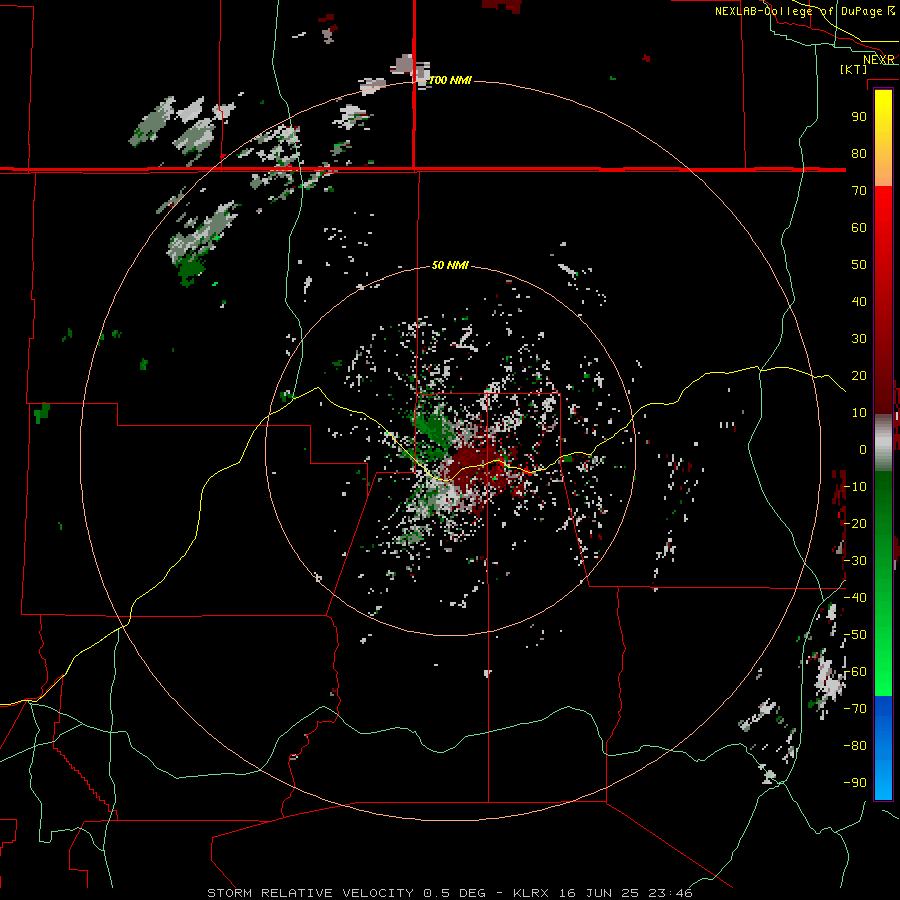Click the 60 value on velocity scale
The image size is (900, 900).
click(x=859, y=227)
